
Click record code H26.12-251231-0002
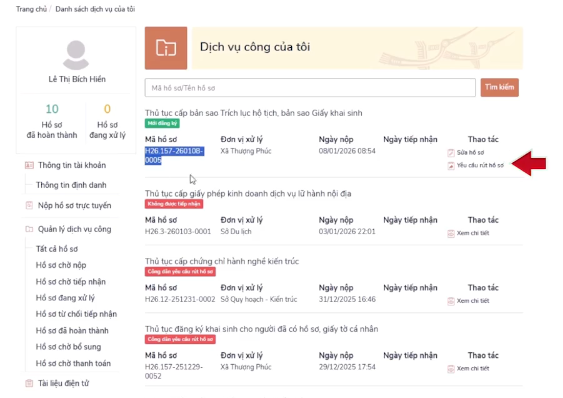click(180, 299)
